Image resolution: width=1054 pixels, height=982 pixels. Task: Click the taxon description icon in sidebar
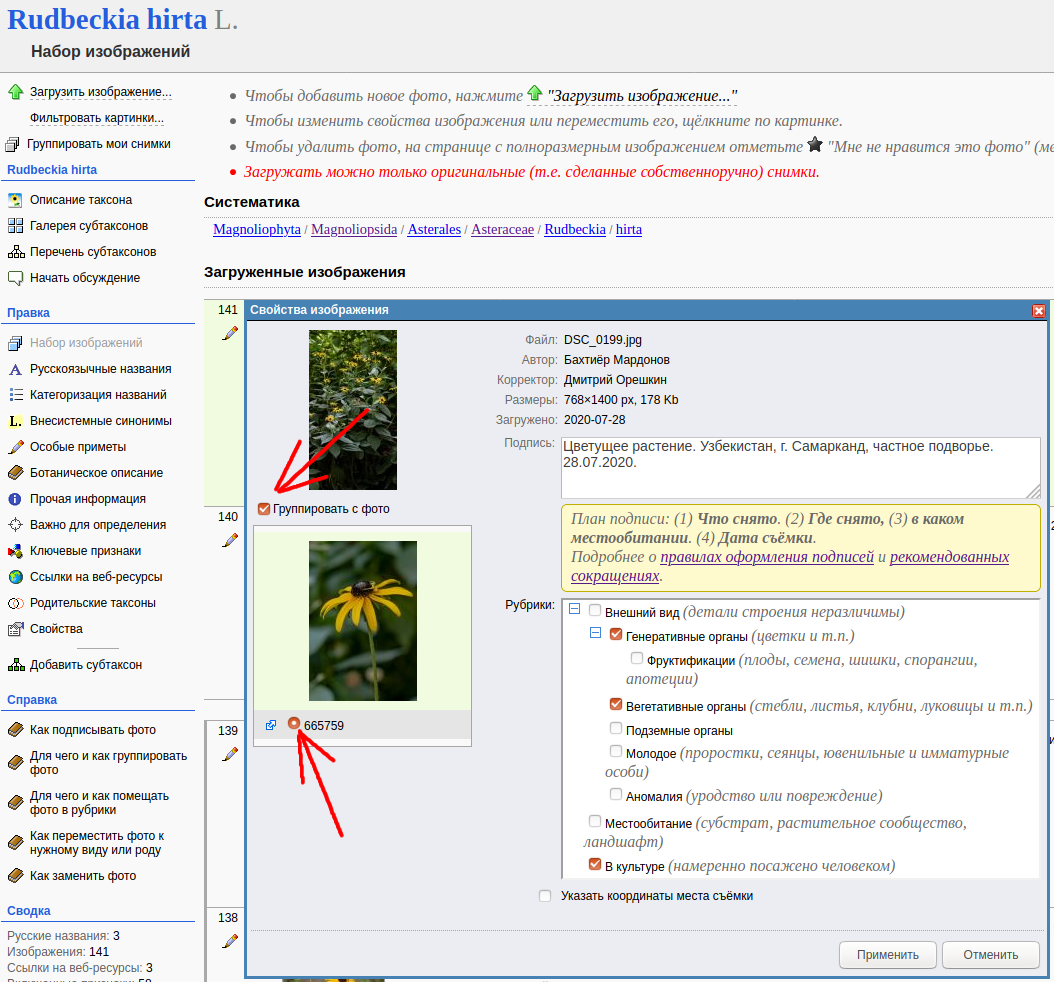coord(15,200)
